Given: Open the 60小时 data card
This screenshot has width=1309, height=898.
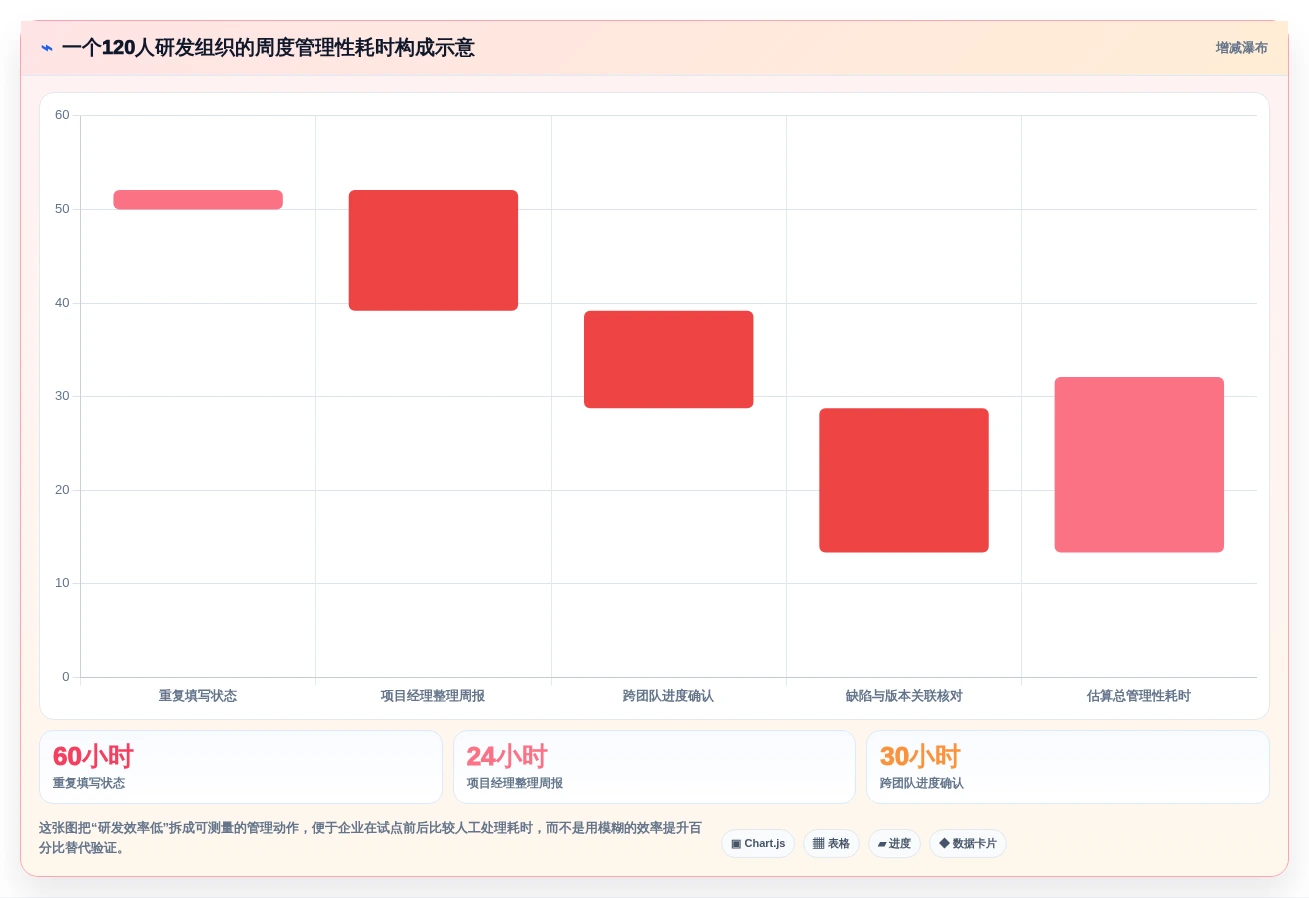Looking at the screenshot, I should [241, 767].
